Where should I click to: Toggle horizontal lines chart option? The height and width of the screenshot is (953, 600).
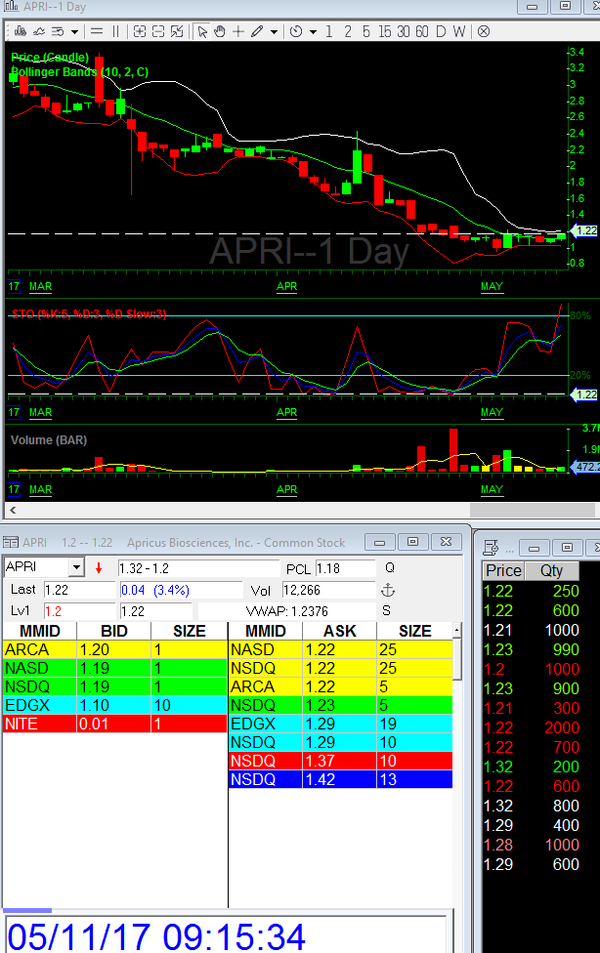[x=95, y=31]
